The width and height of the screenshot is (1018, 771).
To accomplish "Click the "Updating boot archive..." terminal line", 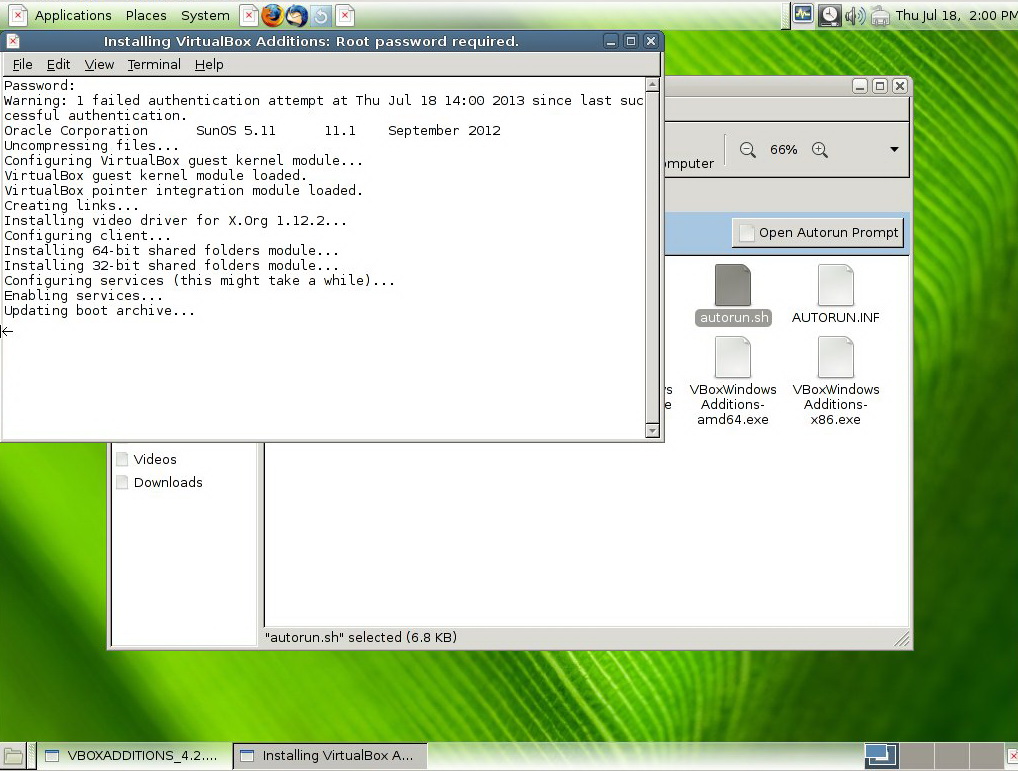I will click(99, 310).
